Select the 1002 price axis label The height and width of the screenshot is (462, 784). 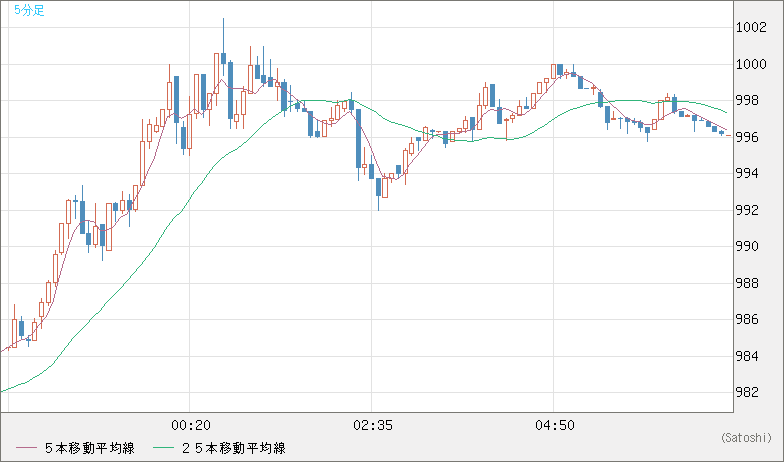(x=750, y=28)
